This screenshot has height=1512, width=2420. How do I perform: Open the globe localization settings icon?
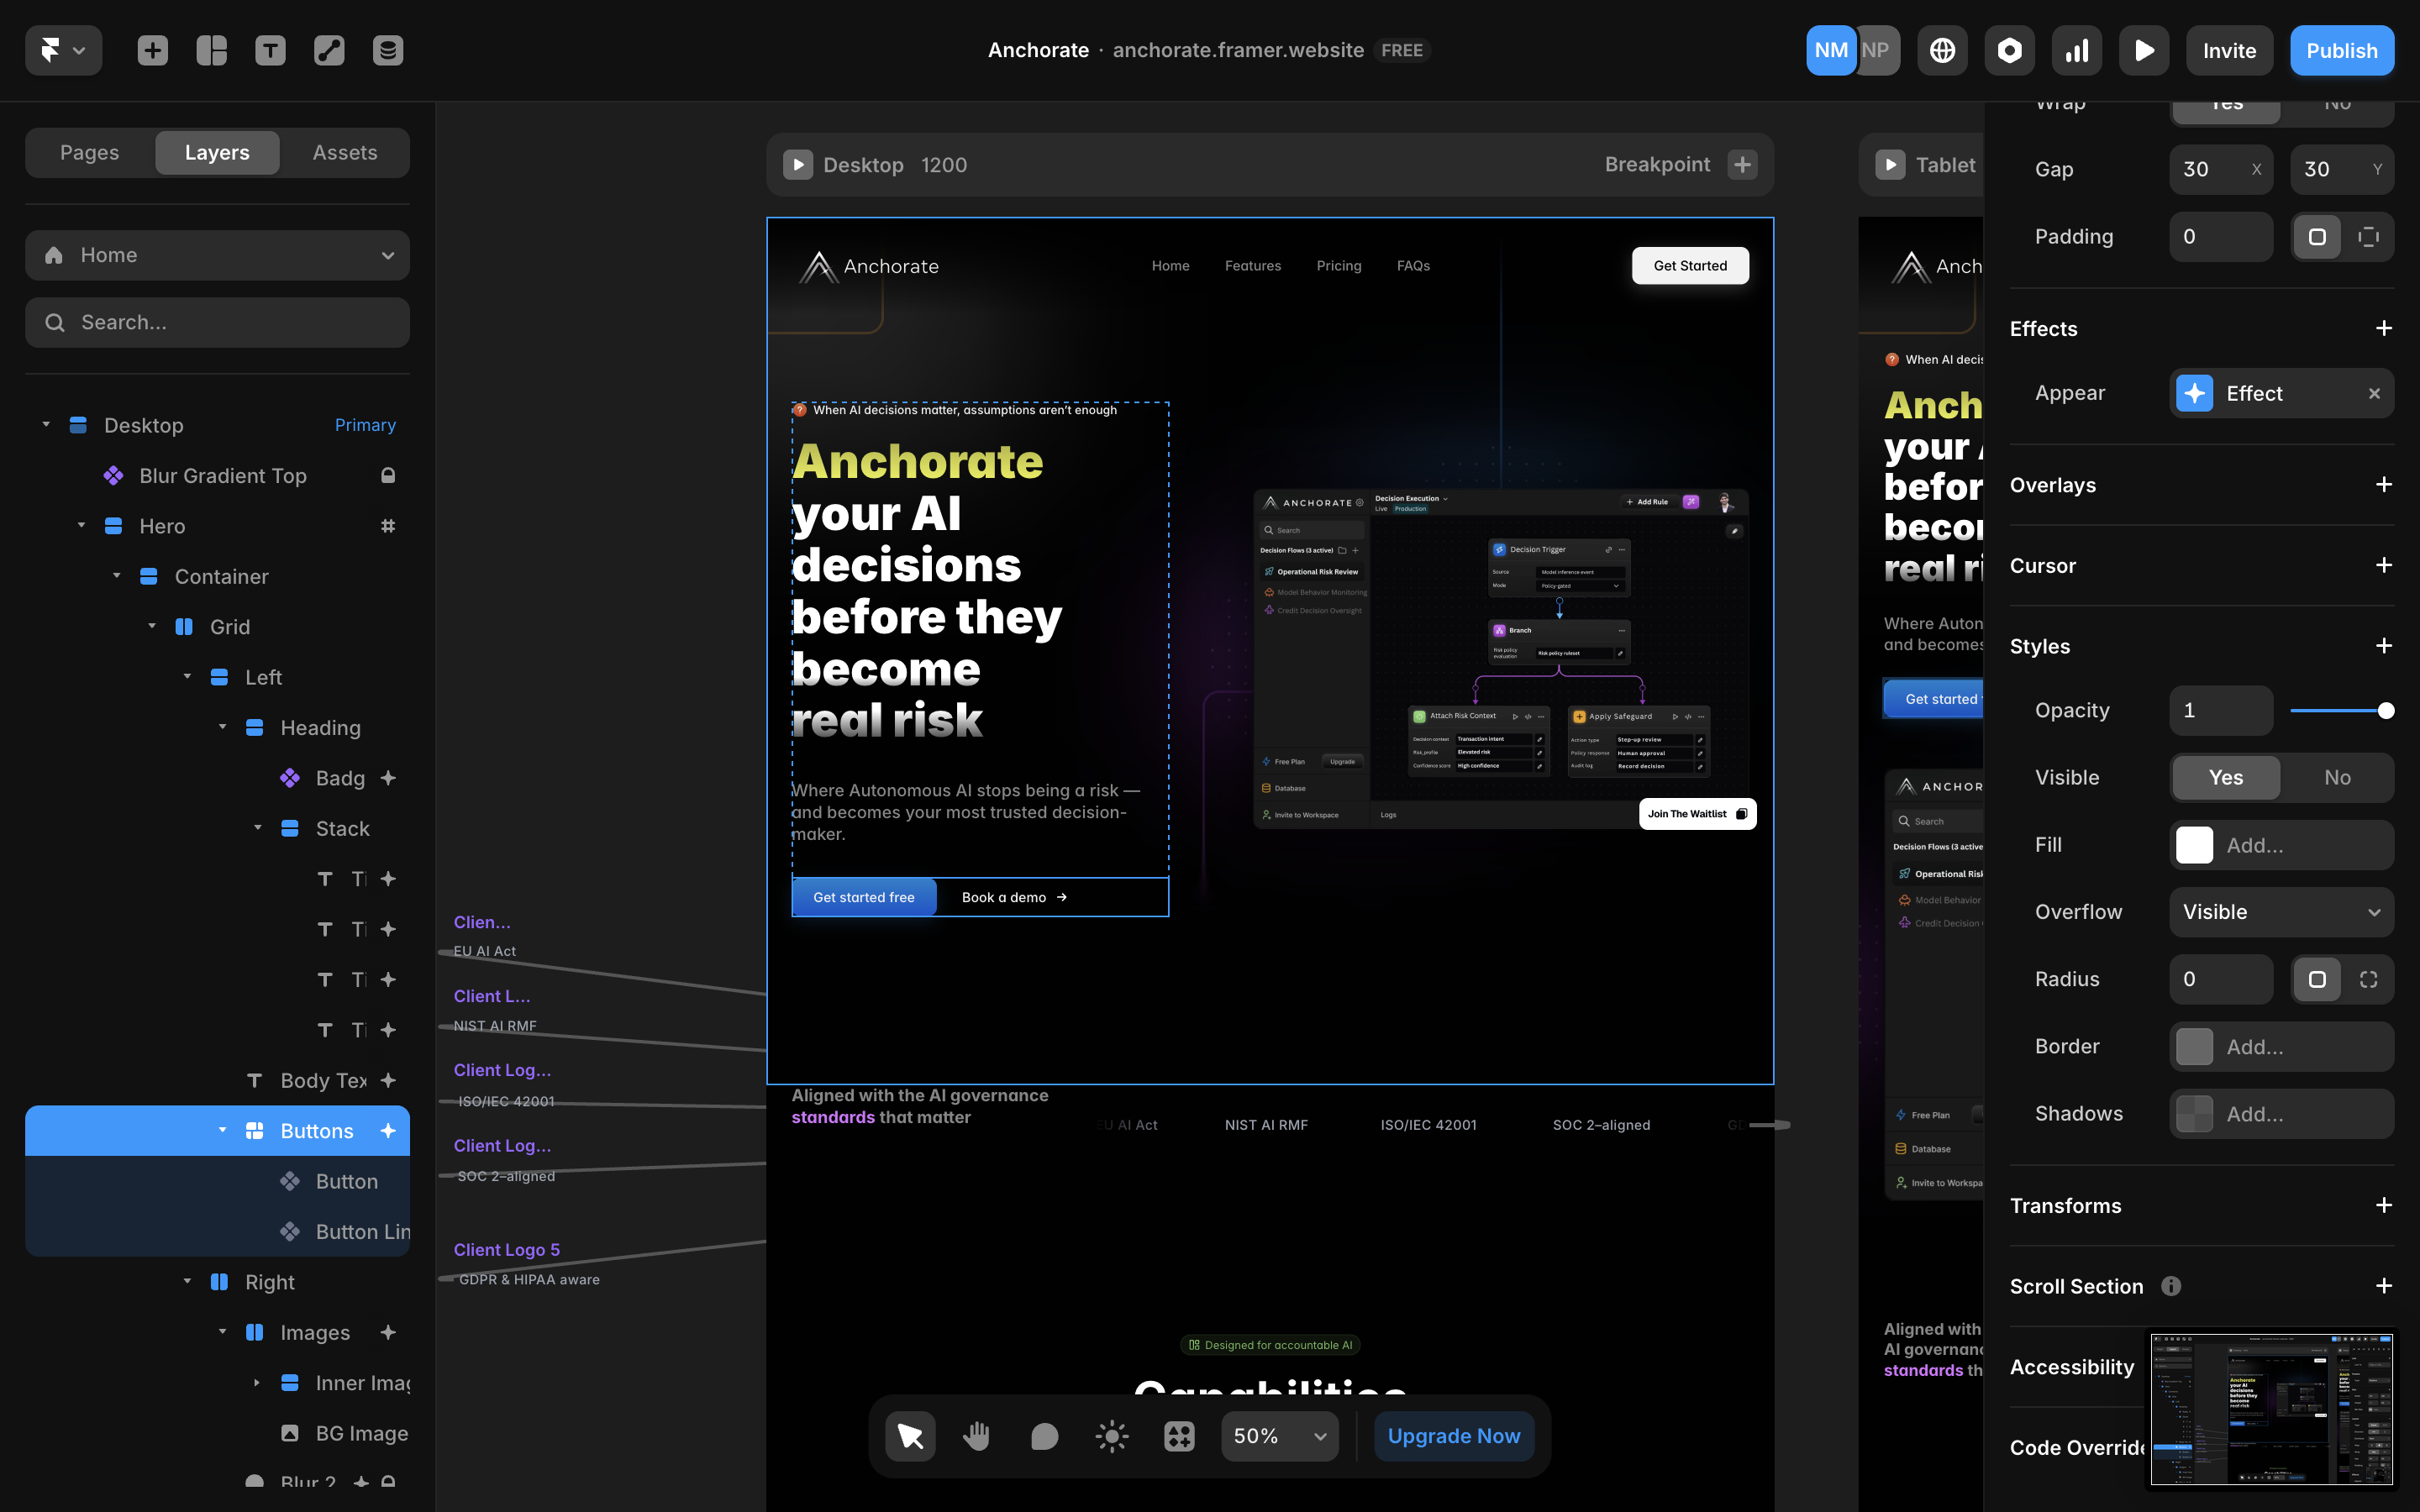(x=1942, y=50)
